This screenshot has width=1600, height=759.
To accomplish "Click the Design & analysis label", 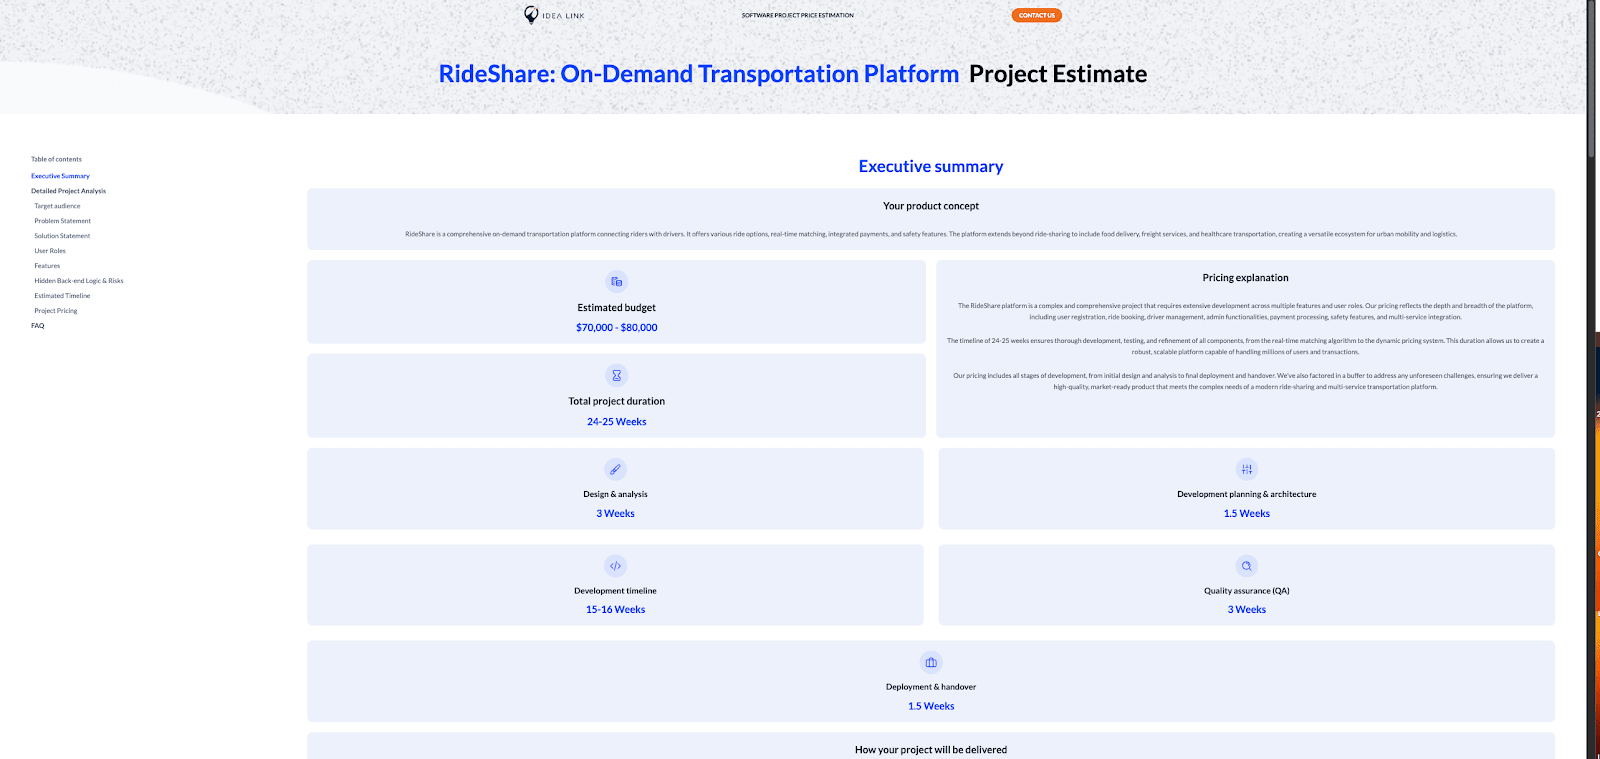I will 616,494.
